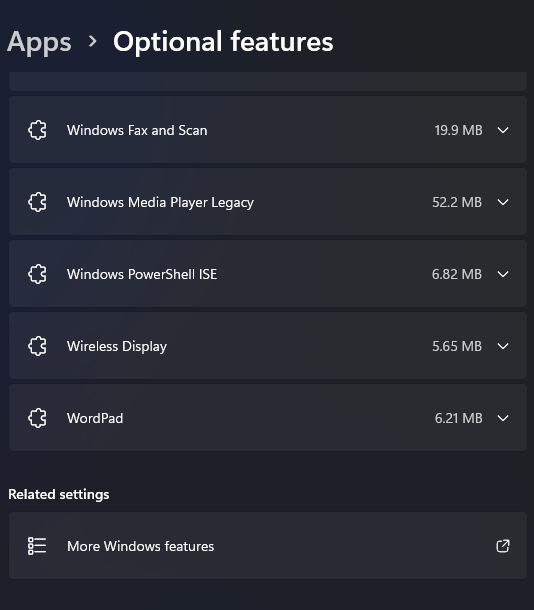This screenshot has width=534, height=610.
Task: Click the Wireless Display puzzle icon
Action: pos(37,346)
